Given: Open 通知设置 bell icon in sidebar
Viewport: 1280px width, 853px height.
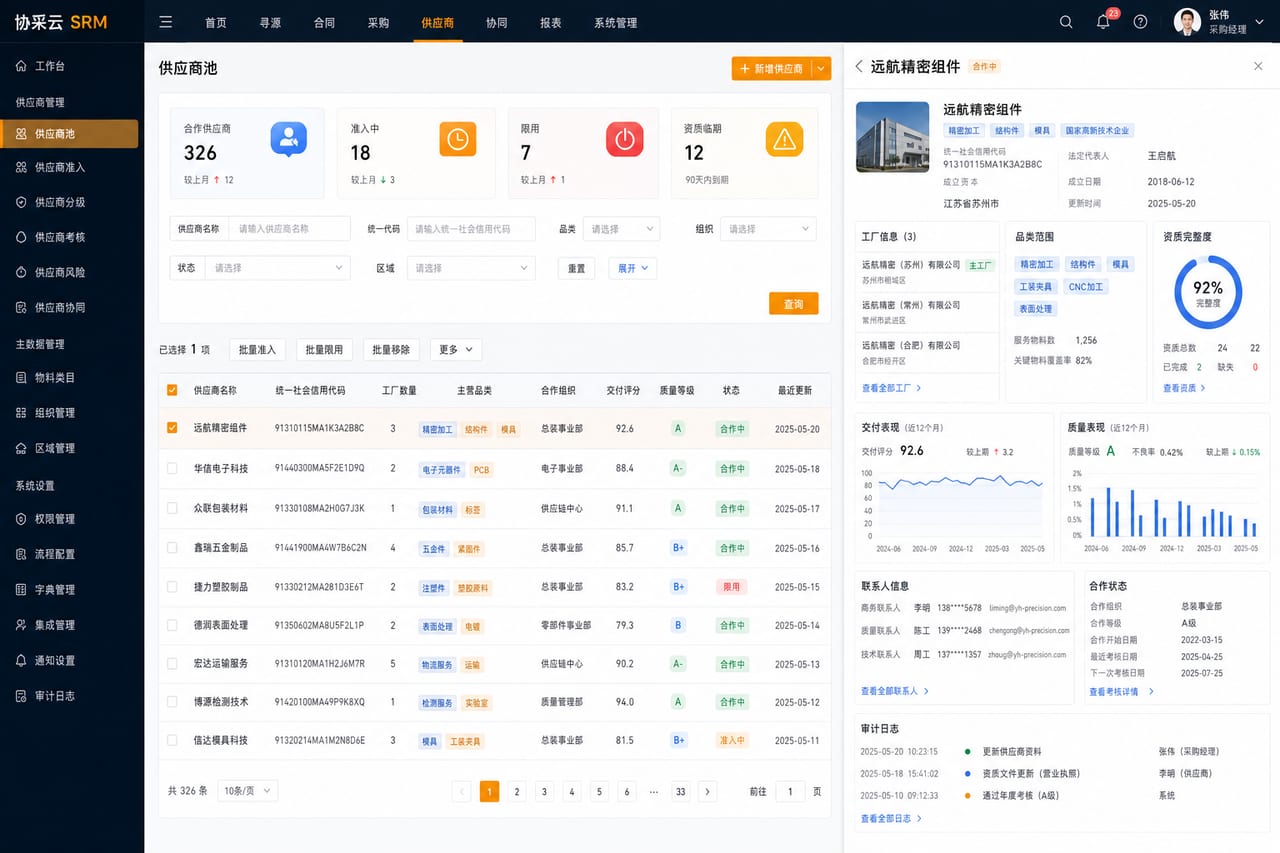Looking at the screenshot, I should [x=21, y=660].
